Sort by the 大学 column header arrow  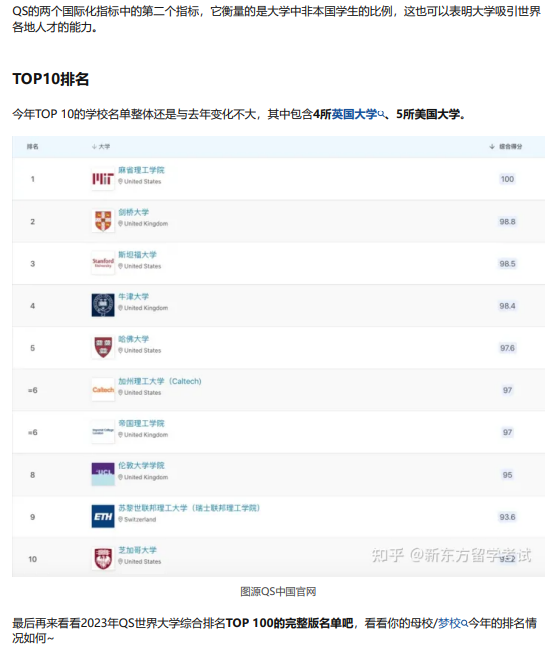click(x=94, y=146)
